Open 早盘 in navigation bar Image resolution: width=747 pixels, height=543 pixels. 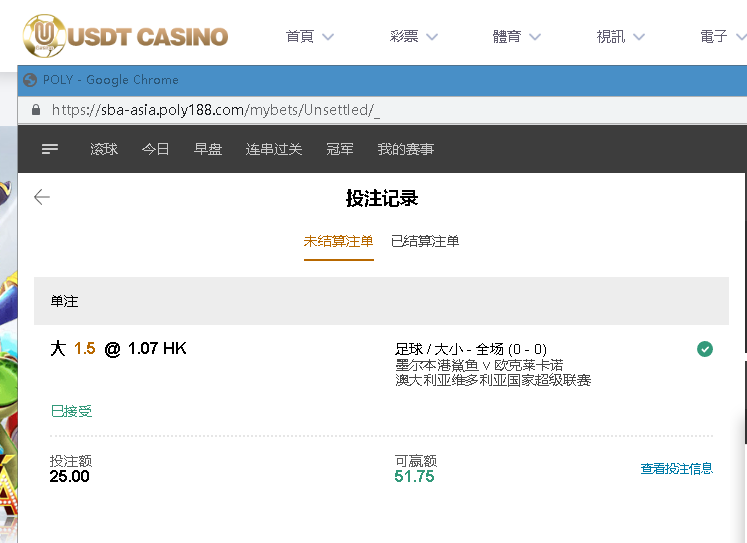tap(208, 149)
